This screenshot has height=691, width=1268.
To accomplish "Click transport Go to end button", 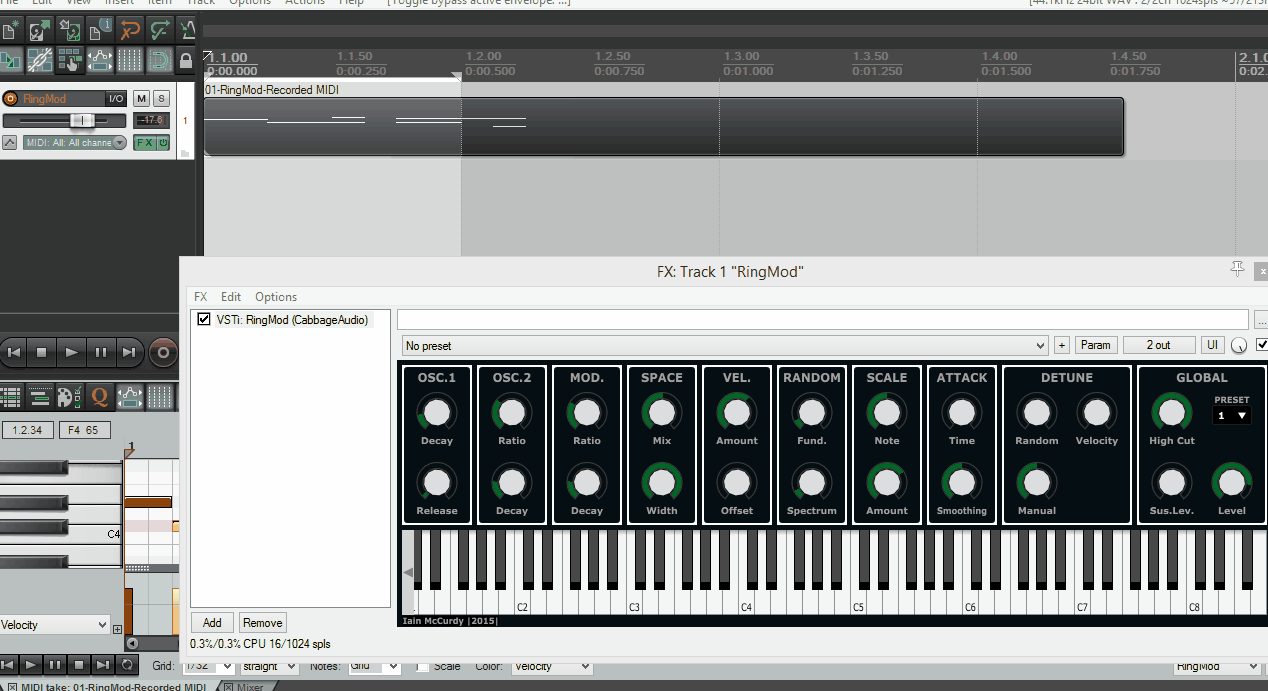I will click(129, 352).
